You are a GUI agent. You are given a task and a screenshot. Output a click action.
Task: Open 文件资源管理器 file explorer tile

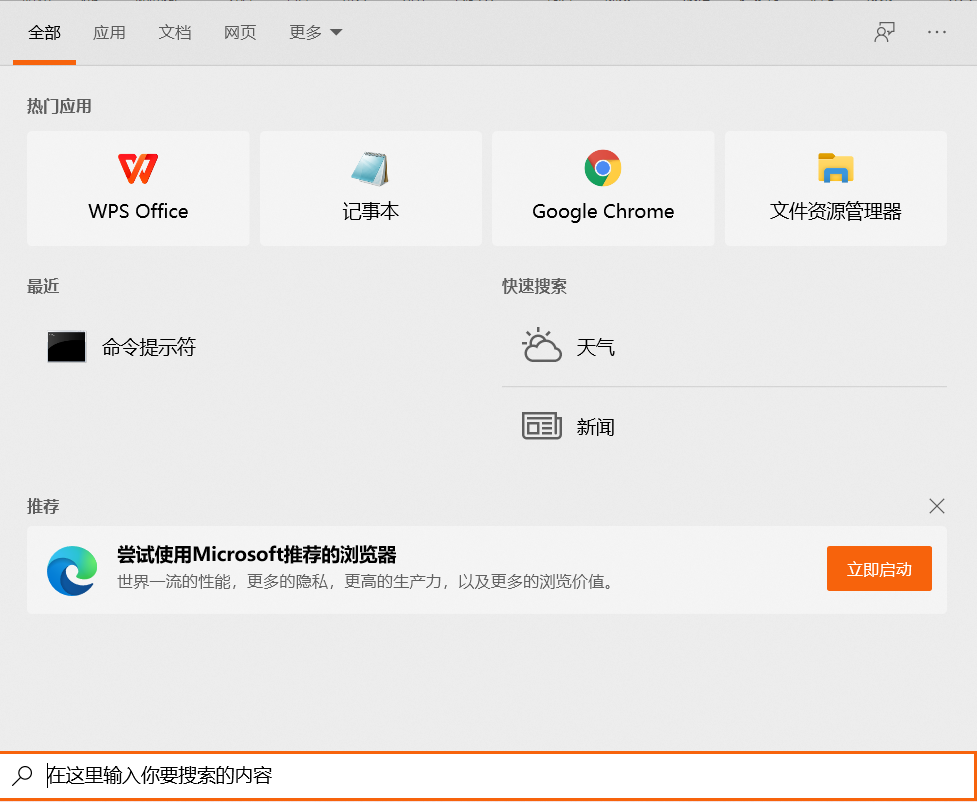(x=836, y=188)
